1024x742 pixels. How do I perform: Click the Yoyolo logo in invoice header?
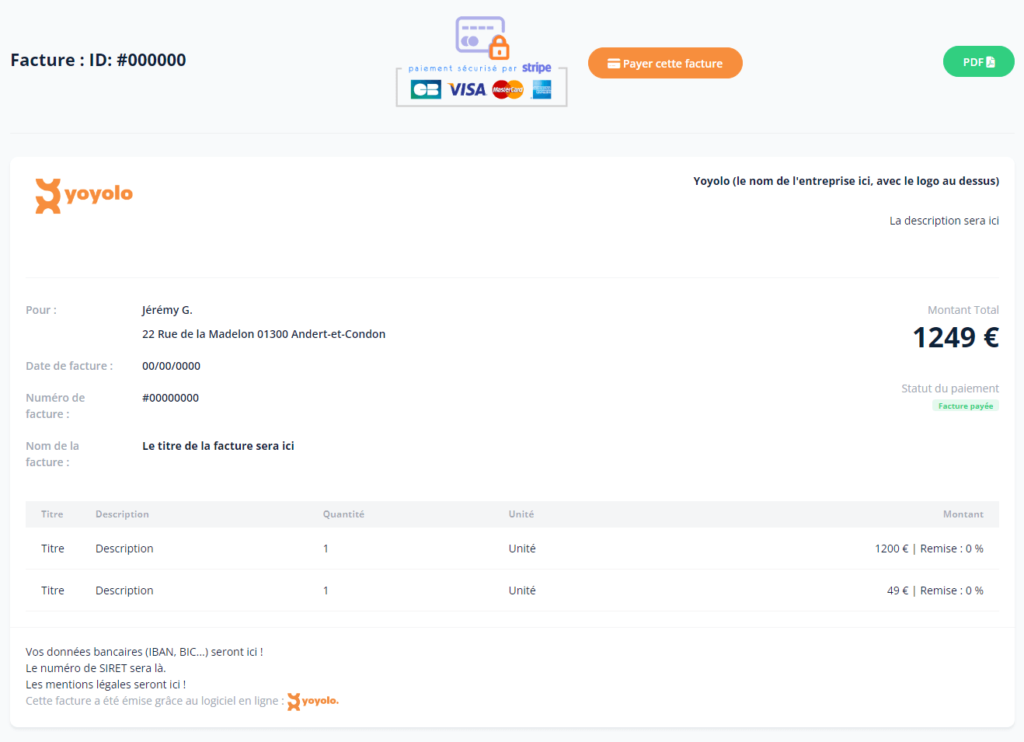coord(84,195)
